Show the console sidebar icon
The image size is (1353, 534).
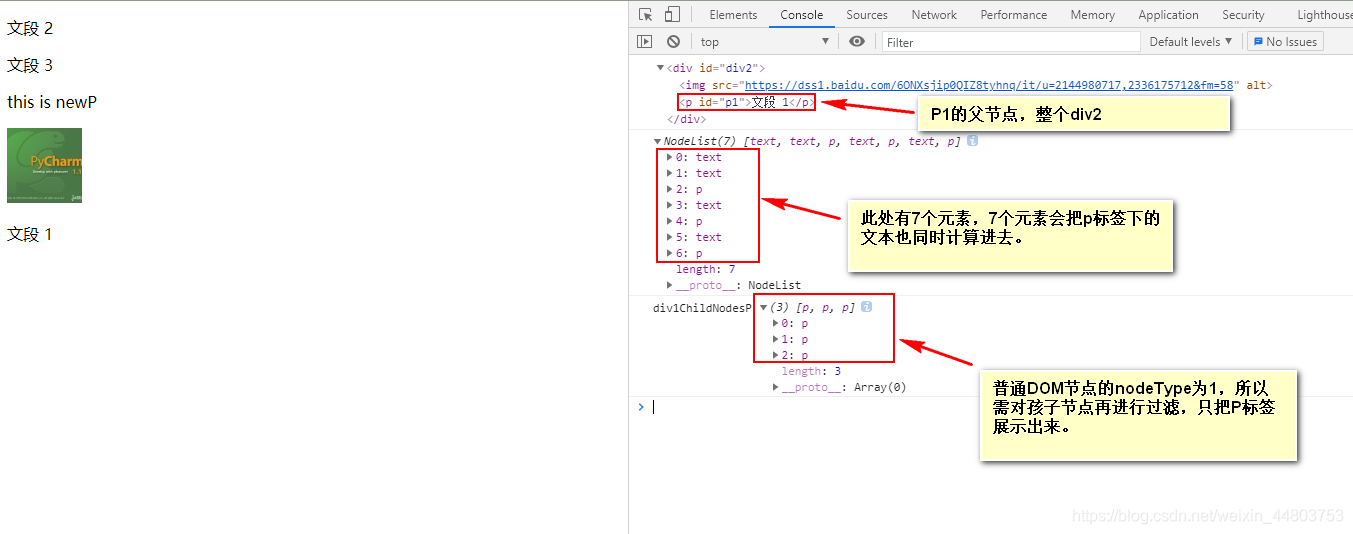click(645, 41)
